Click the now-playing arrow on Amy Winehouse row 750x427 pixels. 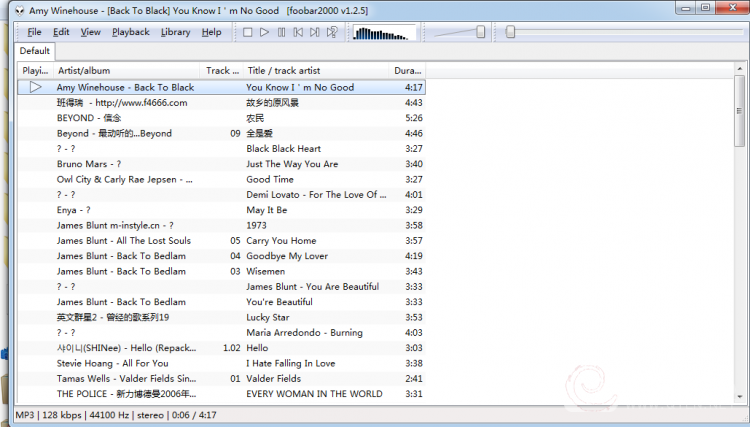click(36, 87)
